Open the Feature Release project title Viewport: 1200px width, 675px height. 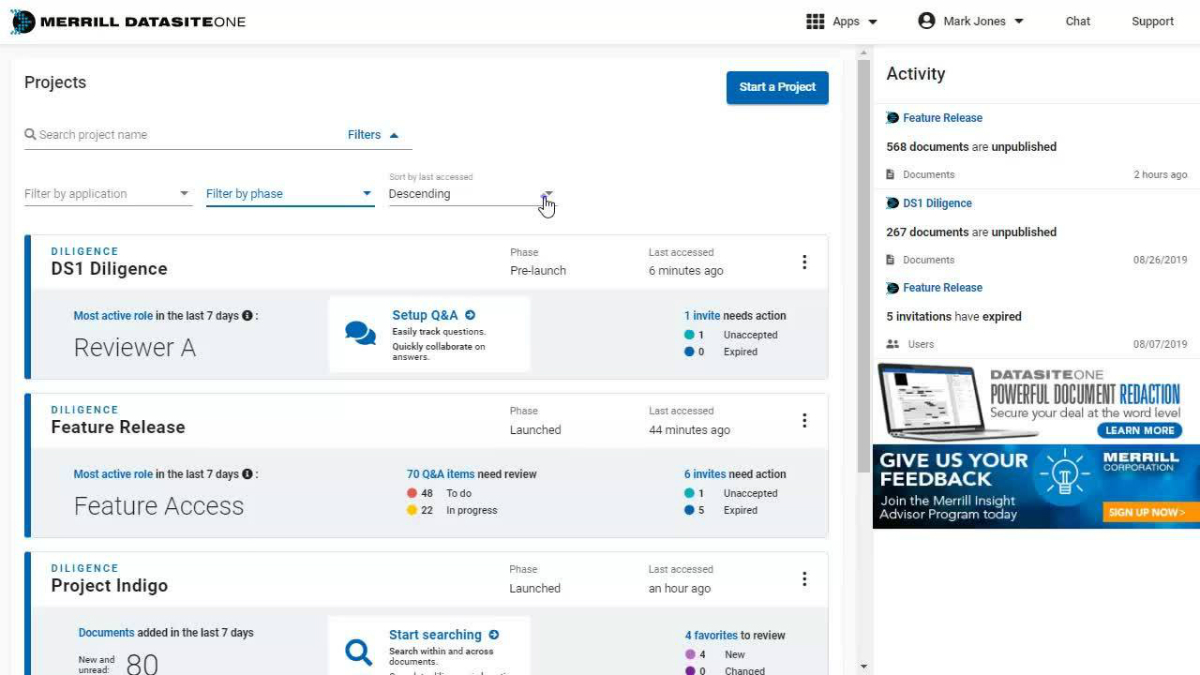[x=118, y=427]
